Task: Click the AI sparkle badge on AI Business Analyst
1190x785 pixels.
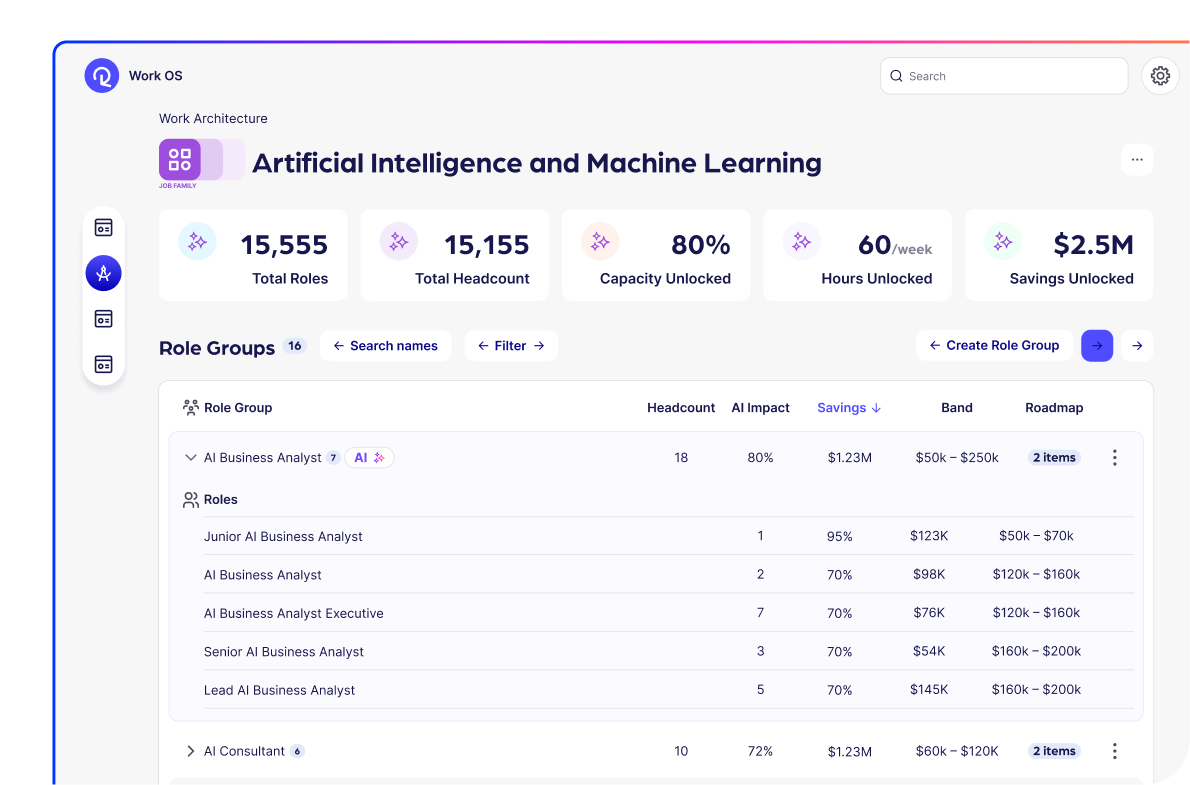Action: click(x=369, y=458)
